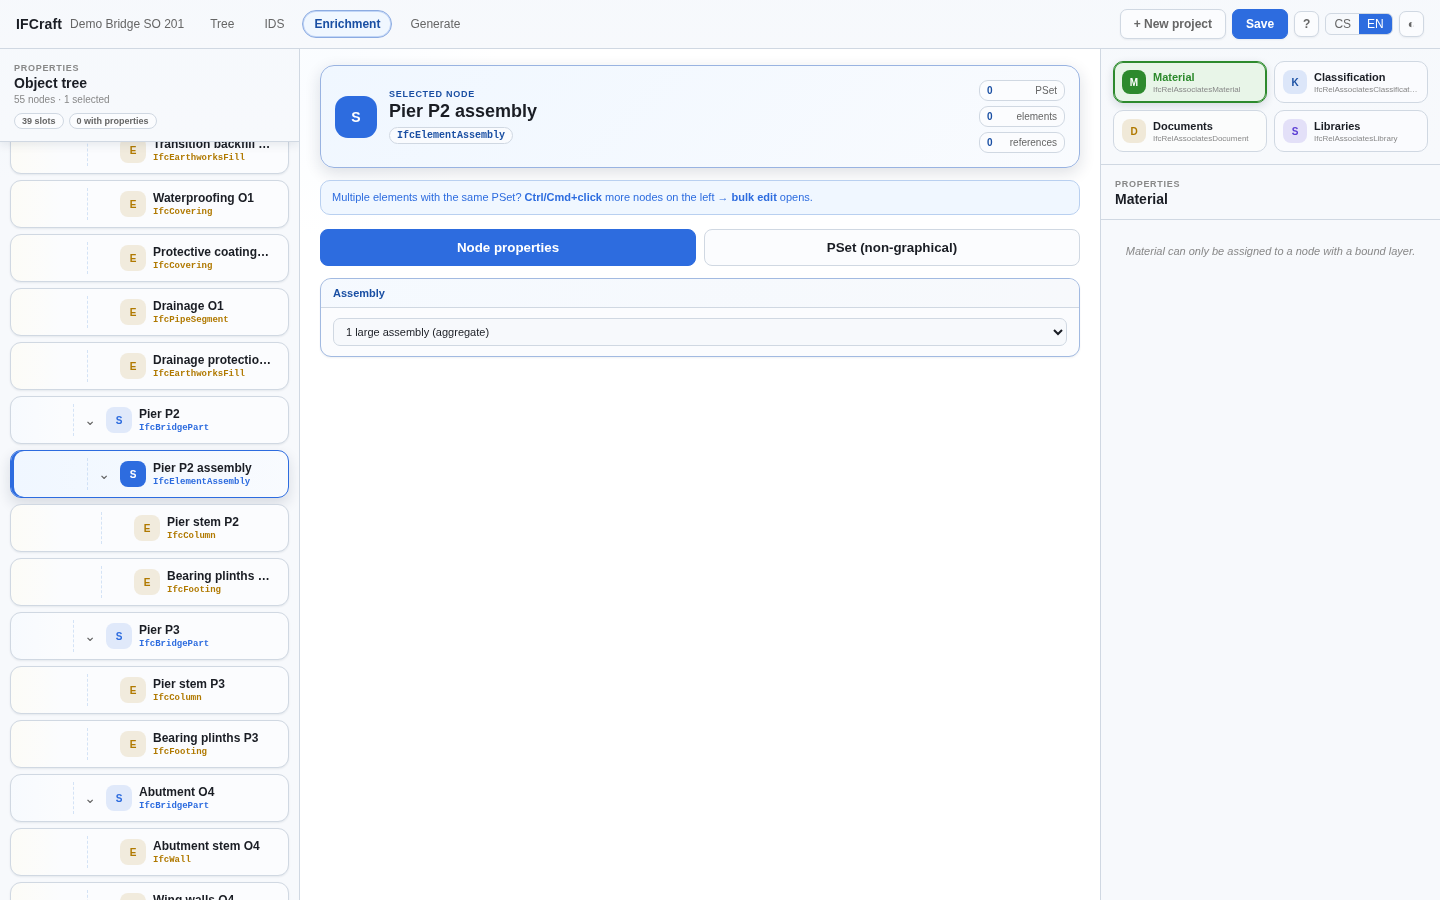Switch to Node properties tab
This screenshot has width=1440, height=900.
click(x=508, y=248)
